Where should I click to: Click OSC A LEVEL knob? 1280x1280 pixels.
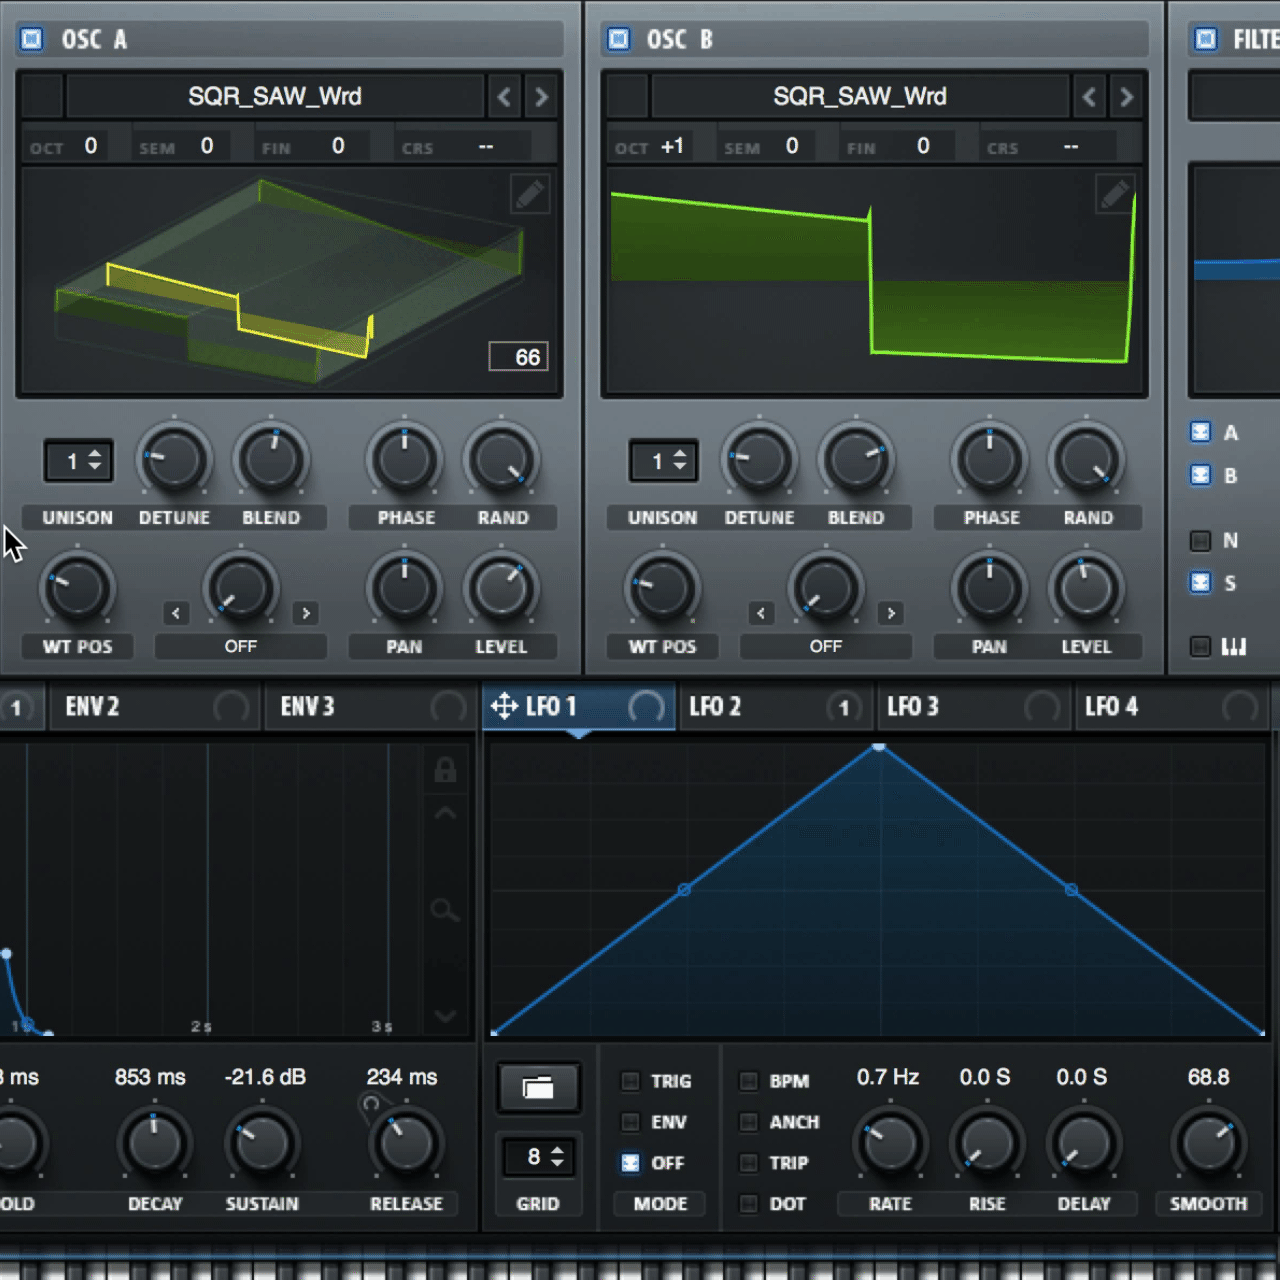[501, 590]
